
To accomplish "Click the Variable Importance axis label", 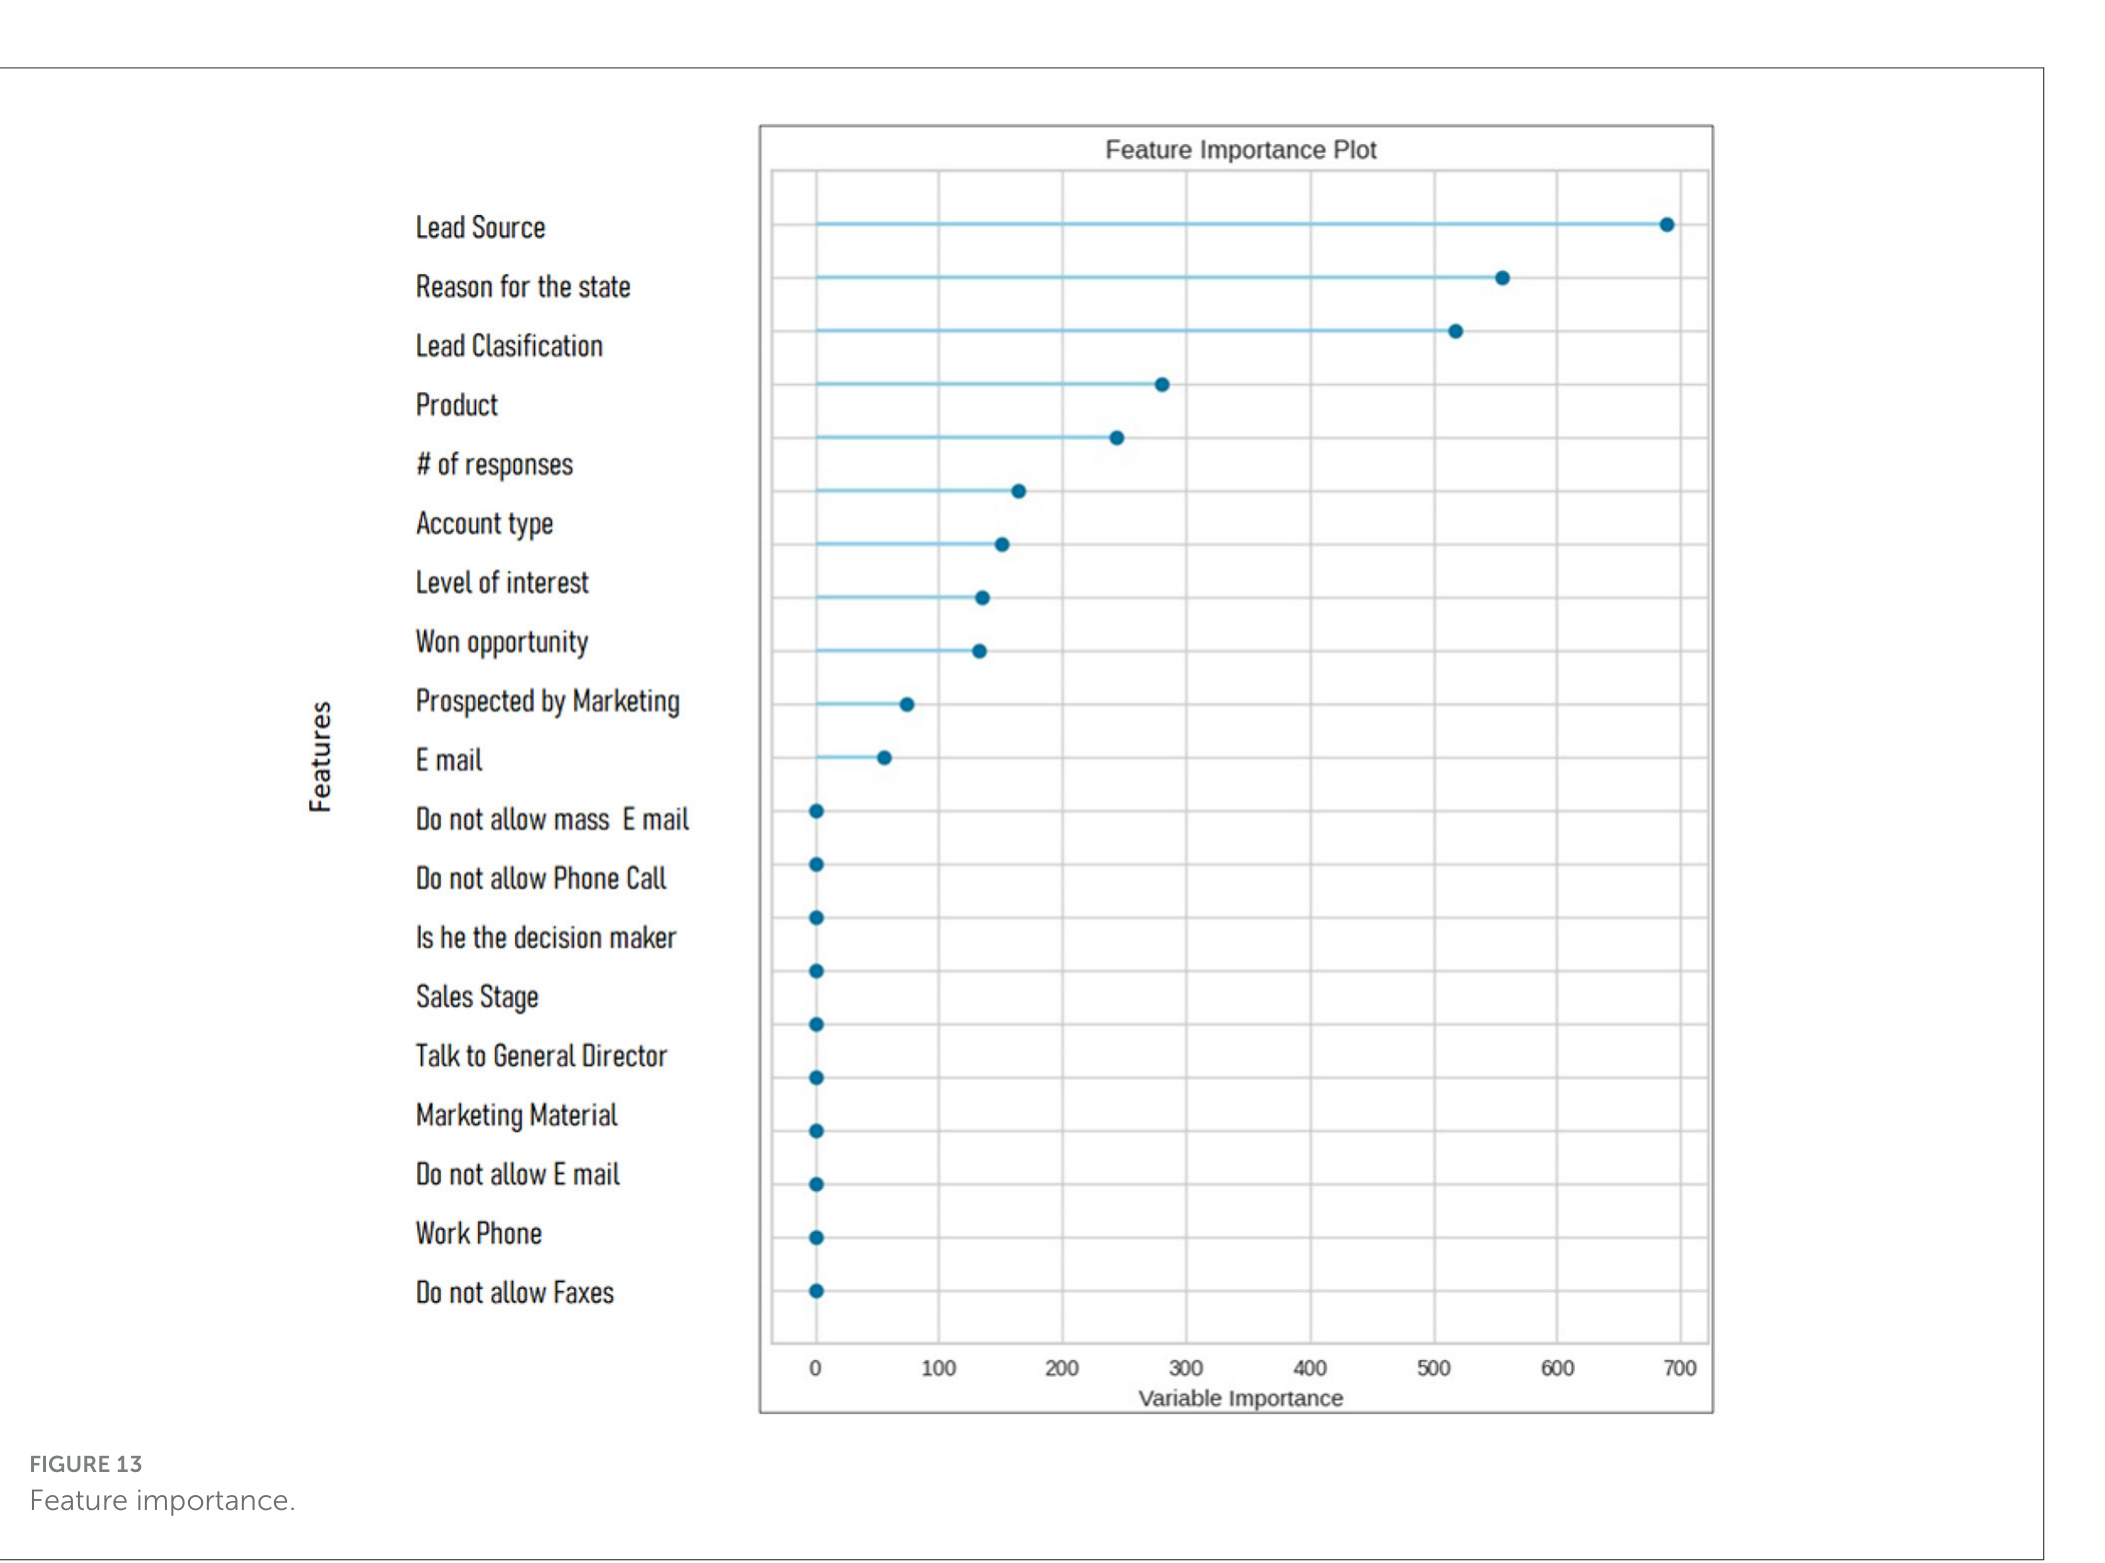I will [1240, 1398].
